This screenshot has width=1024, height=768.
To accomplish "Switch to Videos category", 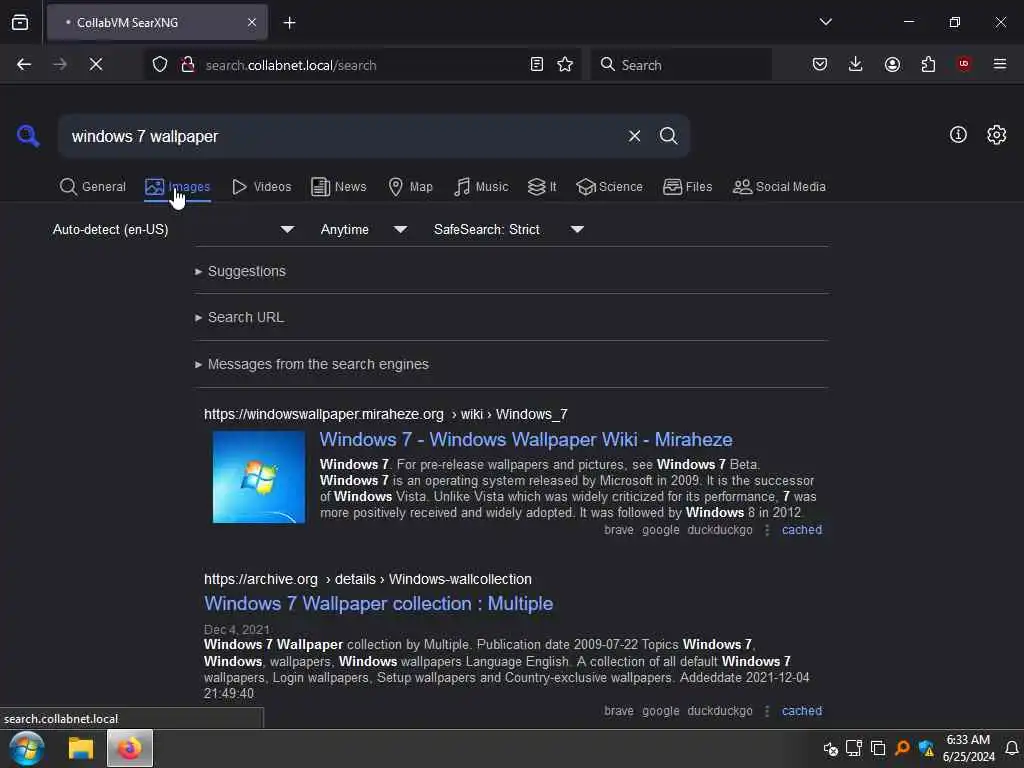I will (262, 187).
